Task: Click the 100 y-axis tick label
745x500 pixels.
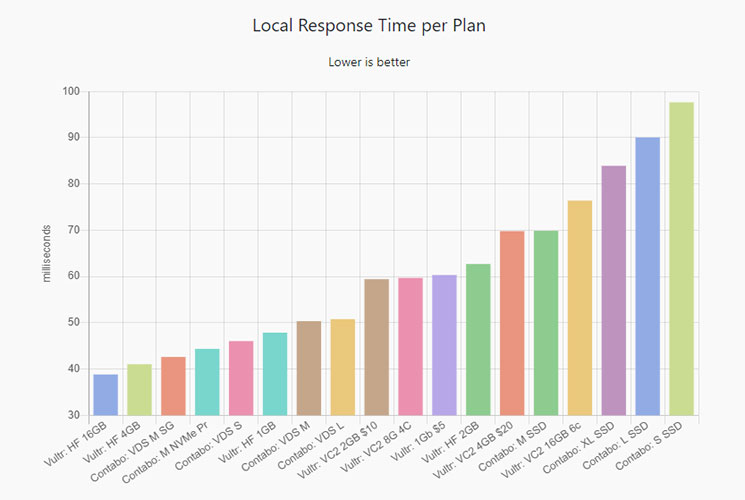Action: [71, 91]
